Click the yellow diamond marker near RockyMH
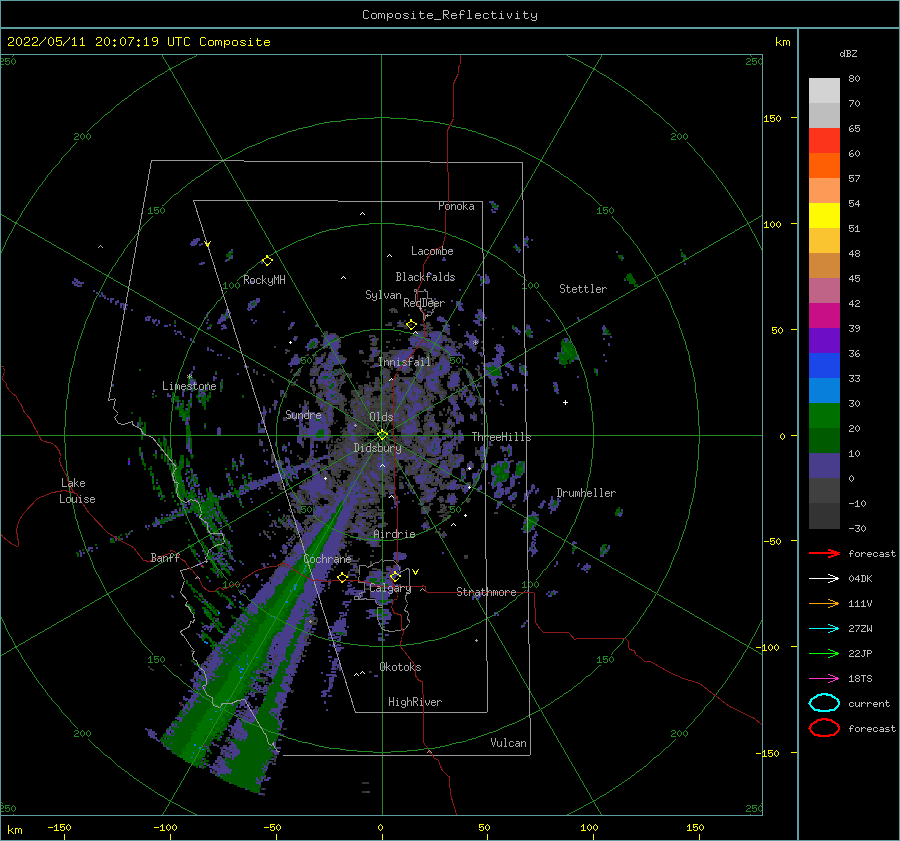The image size is (900, 841). point(267,261)
